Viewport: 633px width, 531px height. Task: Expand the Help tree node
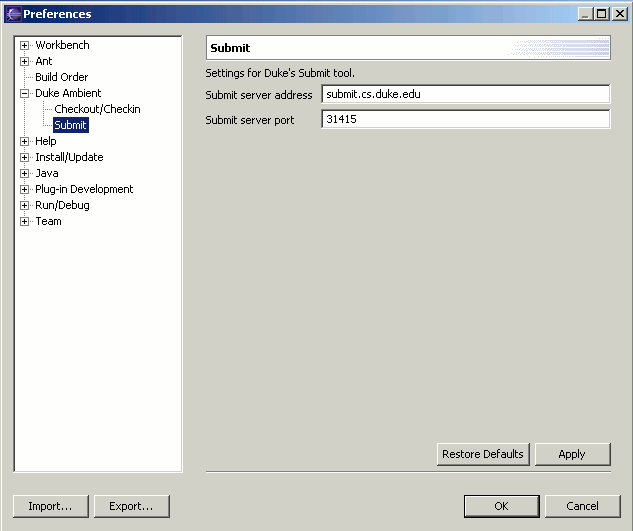tap(24, 141)
